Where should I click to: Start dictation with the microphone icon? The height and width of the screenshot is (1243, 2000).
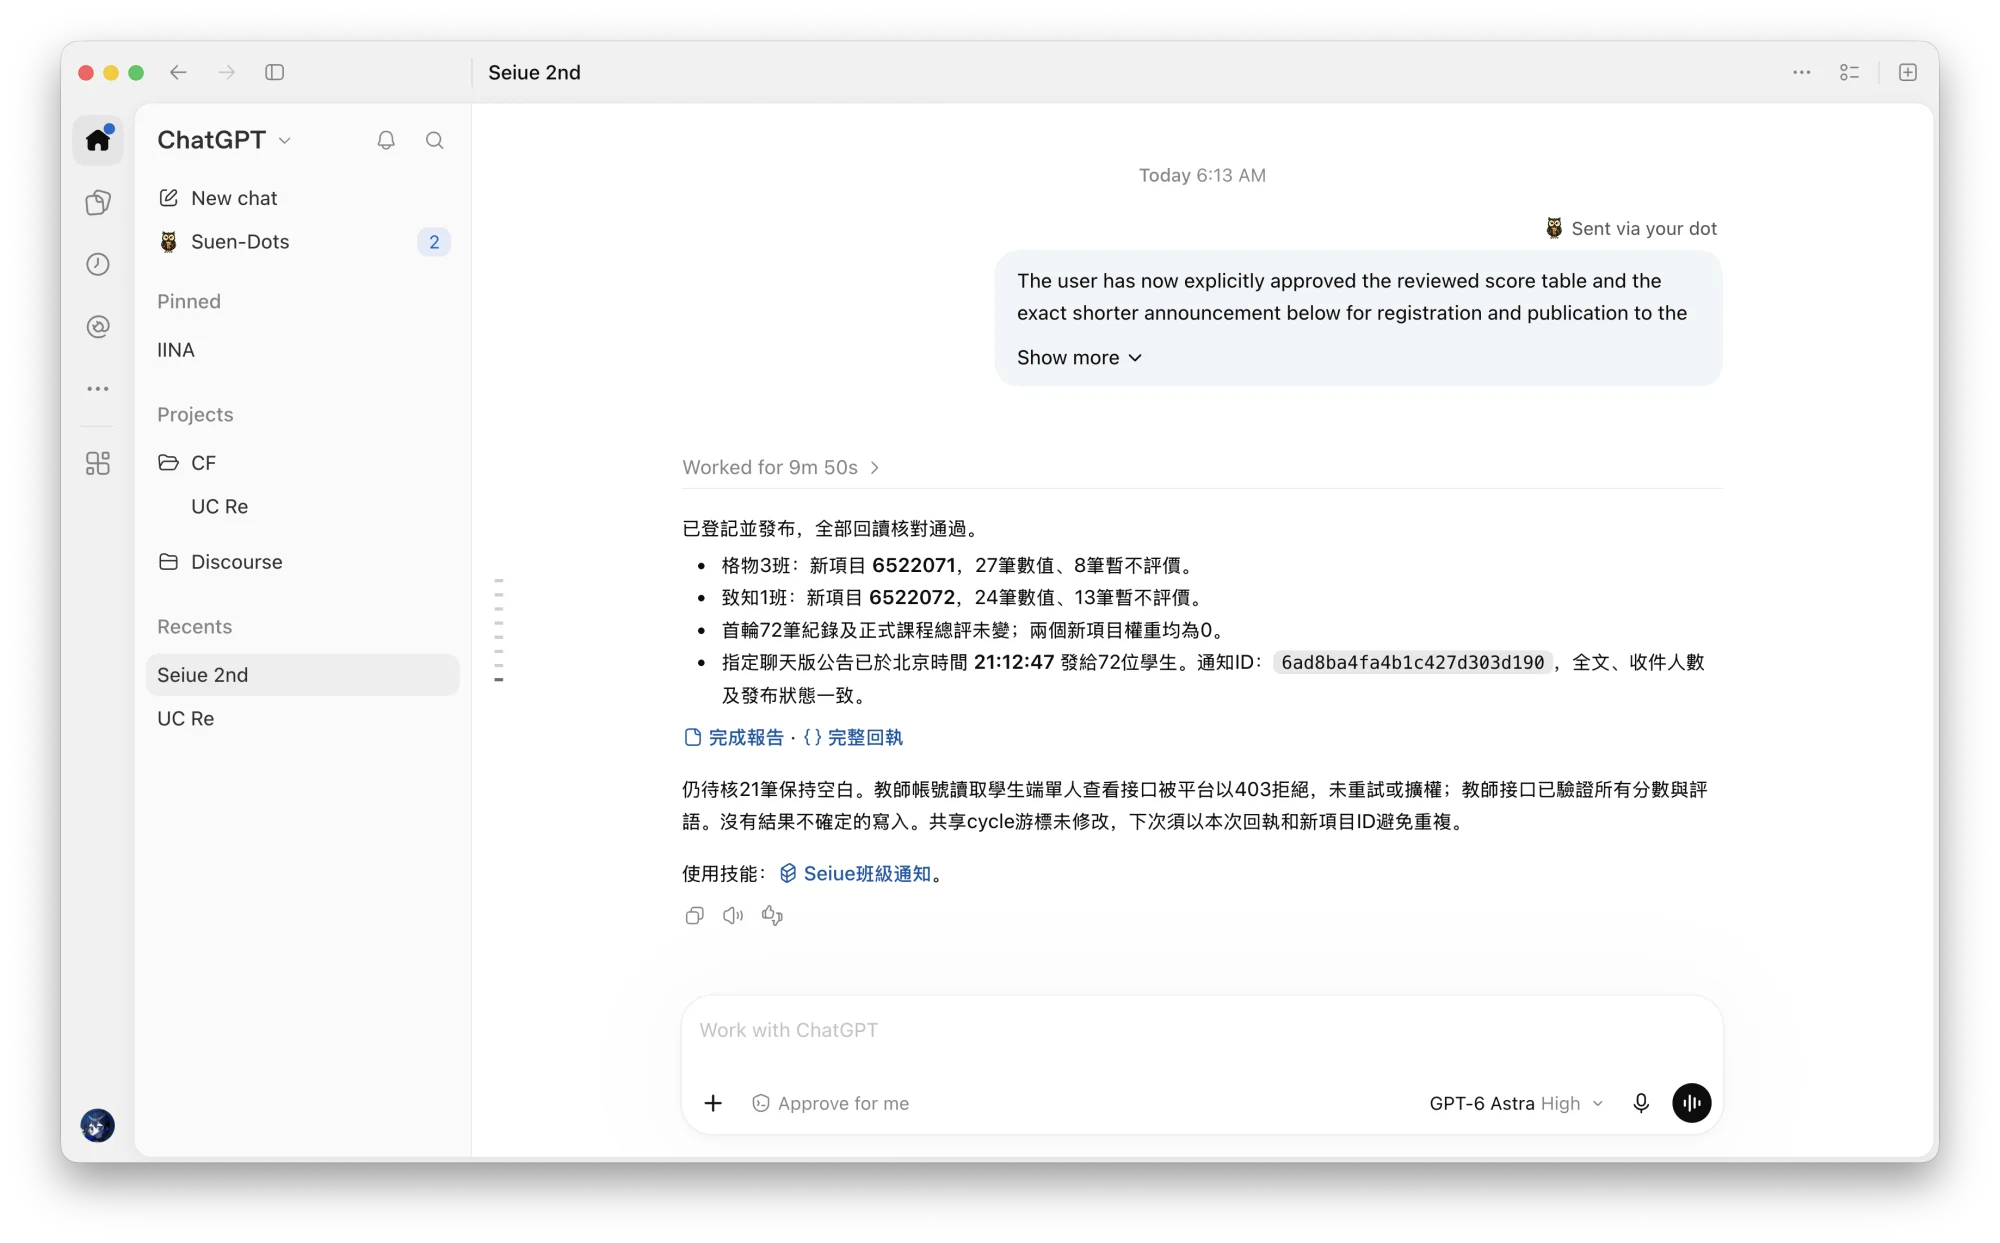click(1641, 1103)
